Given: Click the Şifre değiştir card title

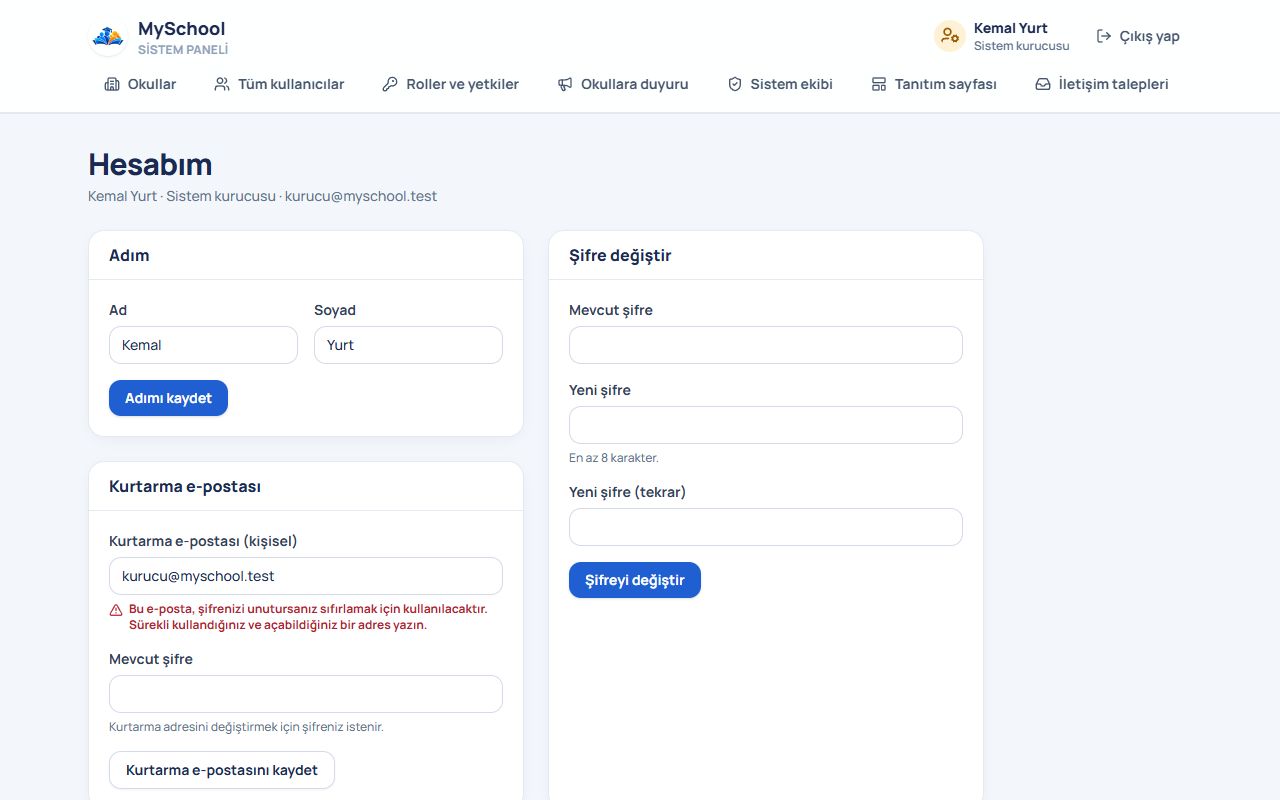Looking at the screenshot, I should click(620, 255).
